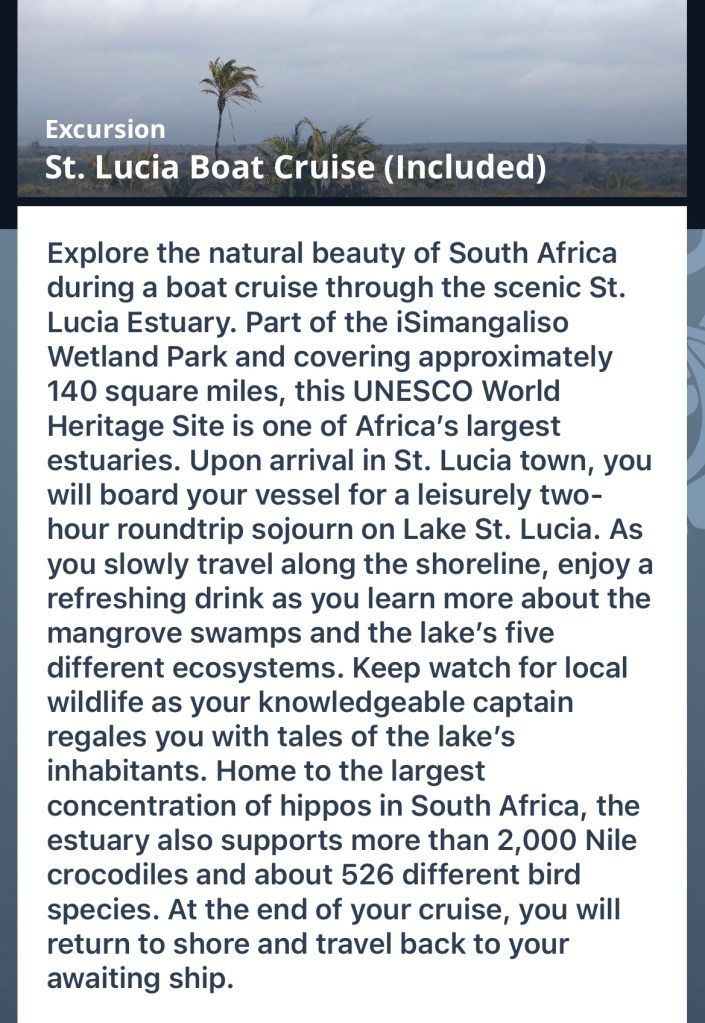Click the "Excursion" category label

[105, 129]
